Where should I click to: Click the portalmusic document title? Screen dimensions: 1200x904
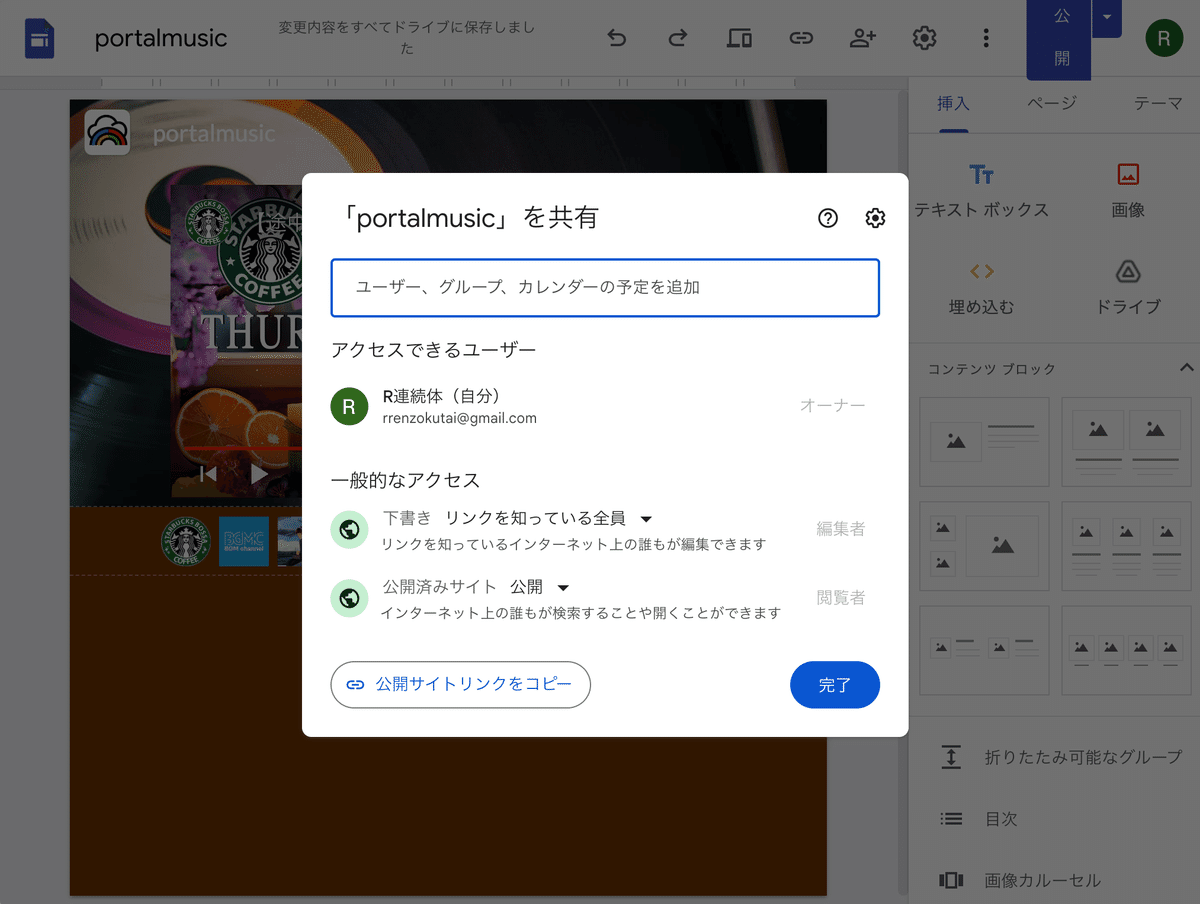point(161,39)
